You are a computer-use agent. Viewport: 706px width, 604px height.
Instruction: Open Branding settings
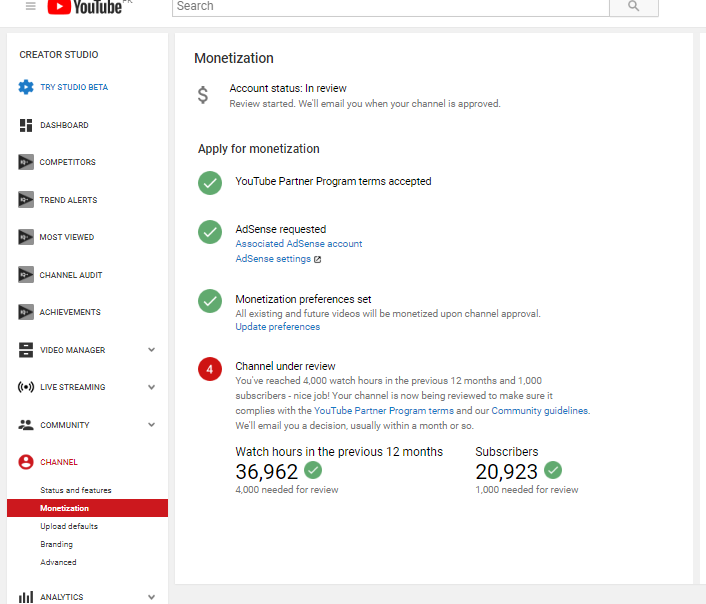[x=56, y=544]
